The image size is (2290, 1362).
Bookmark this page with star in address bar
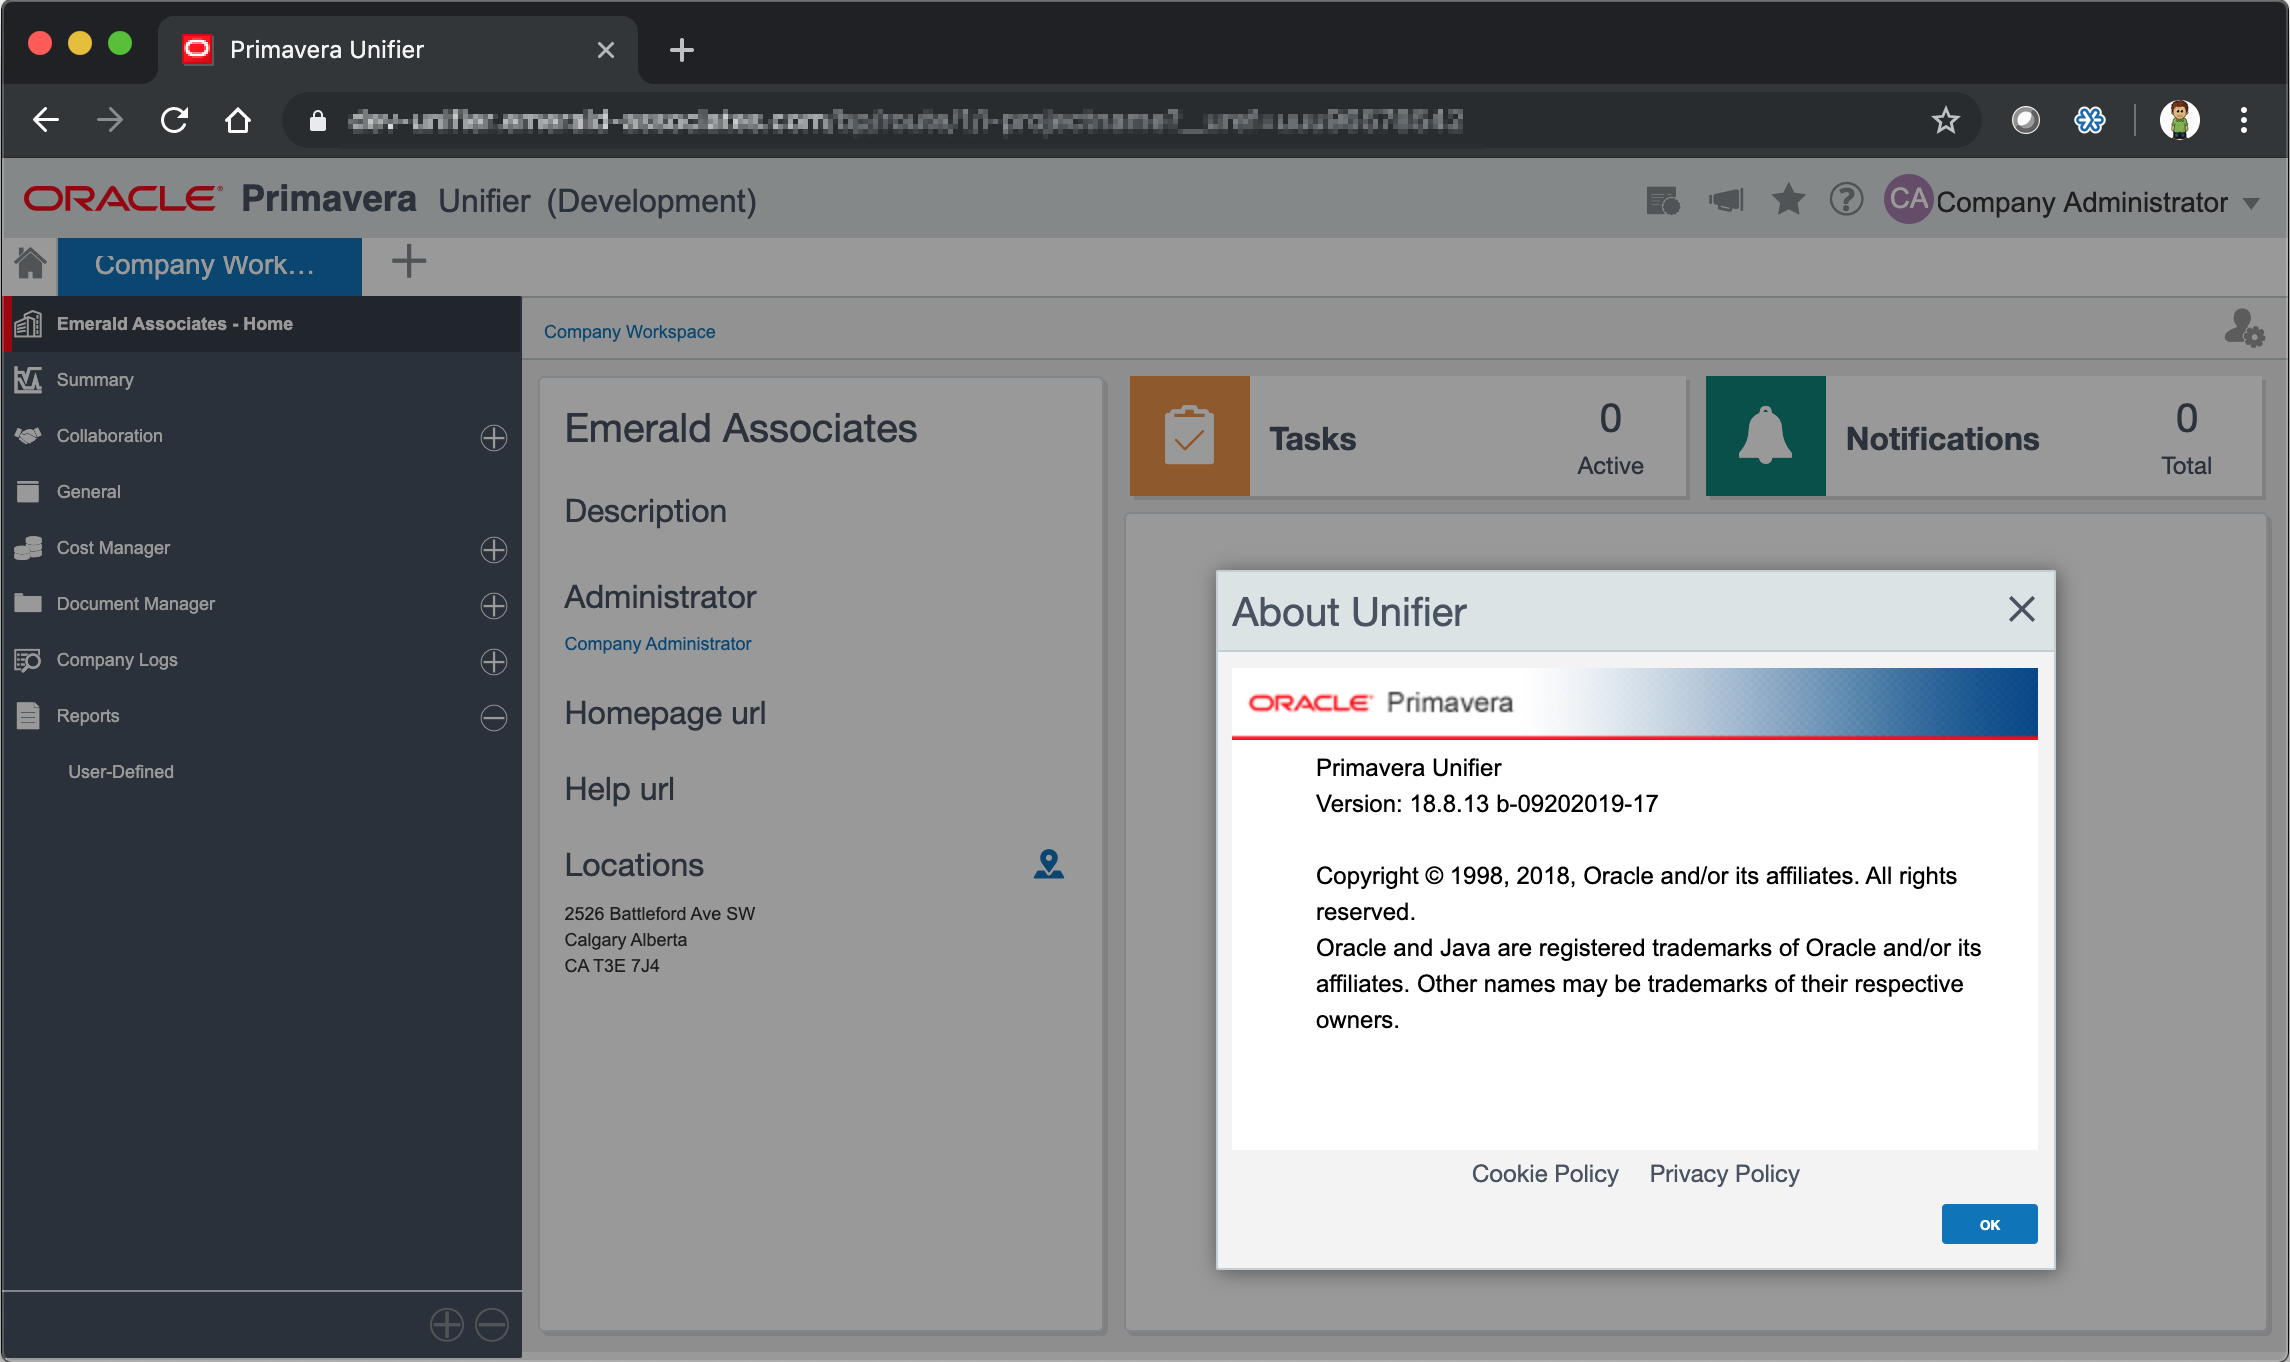point(1945,121)
